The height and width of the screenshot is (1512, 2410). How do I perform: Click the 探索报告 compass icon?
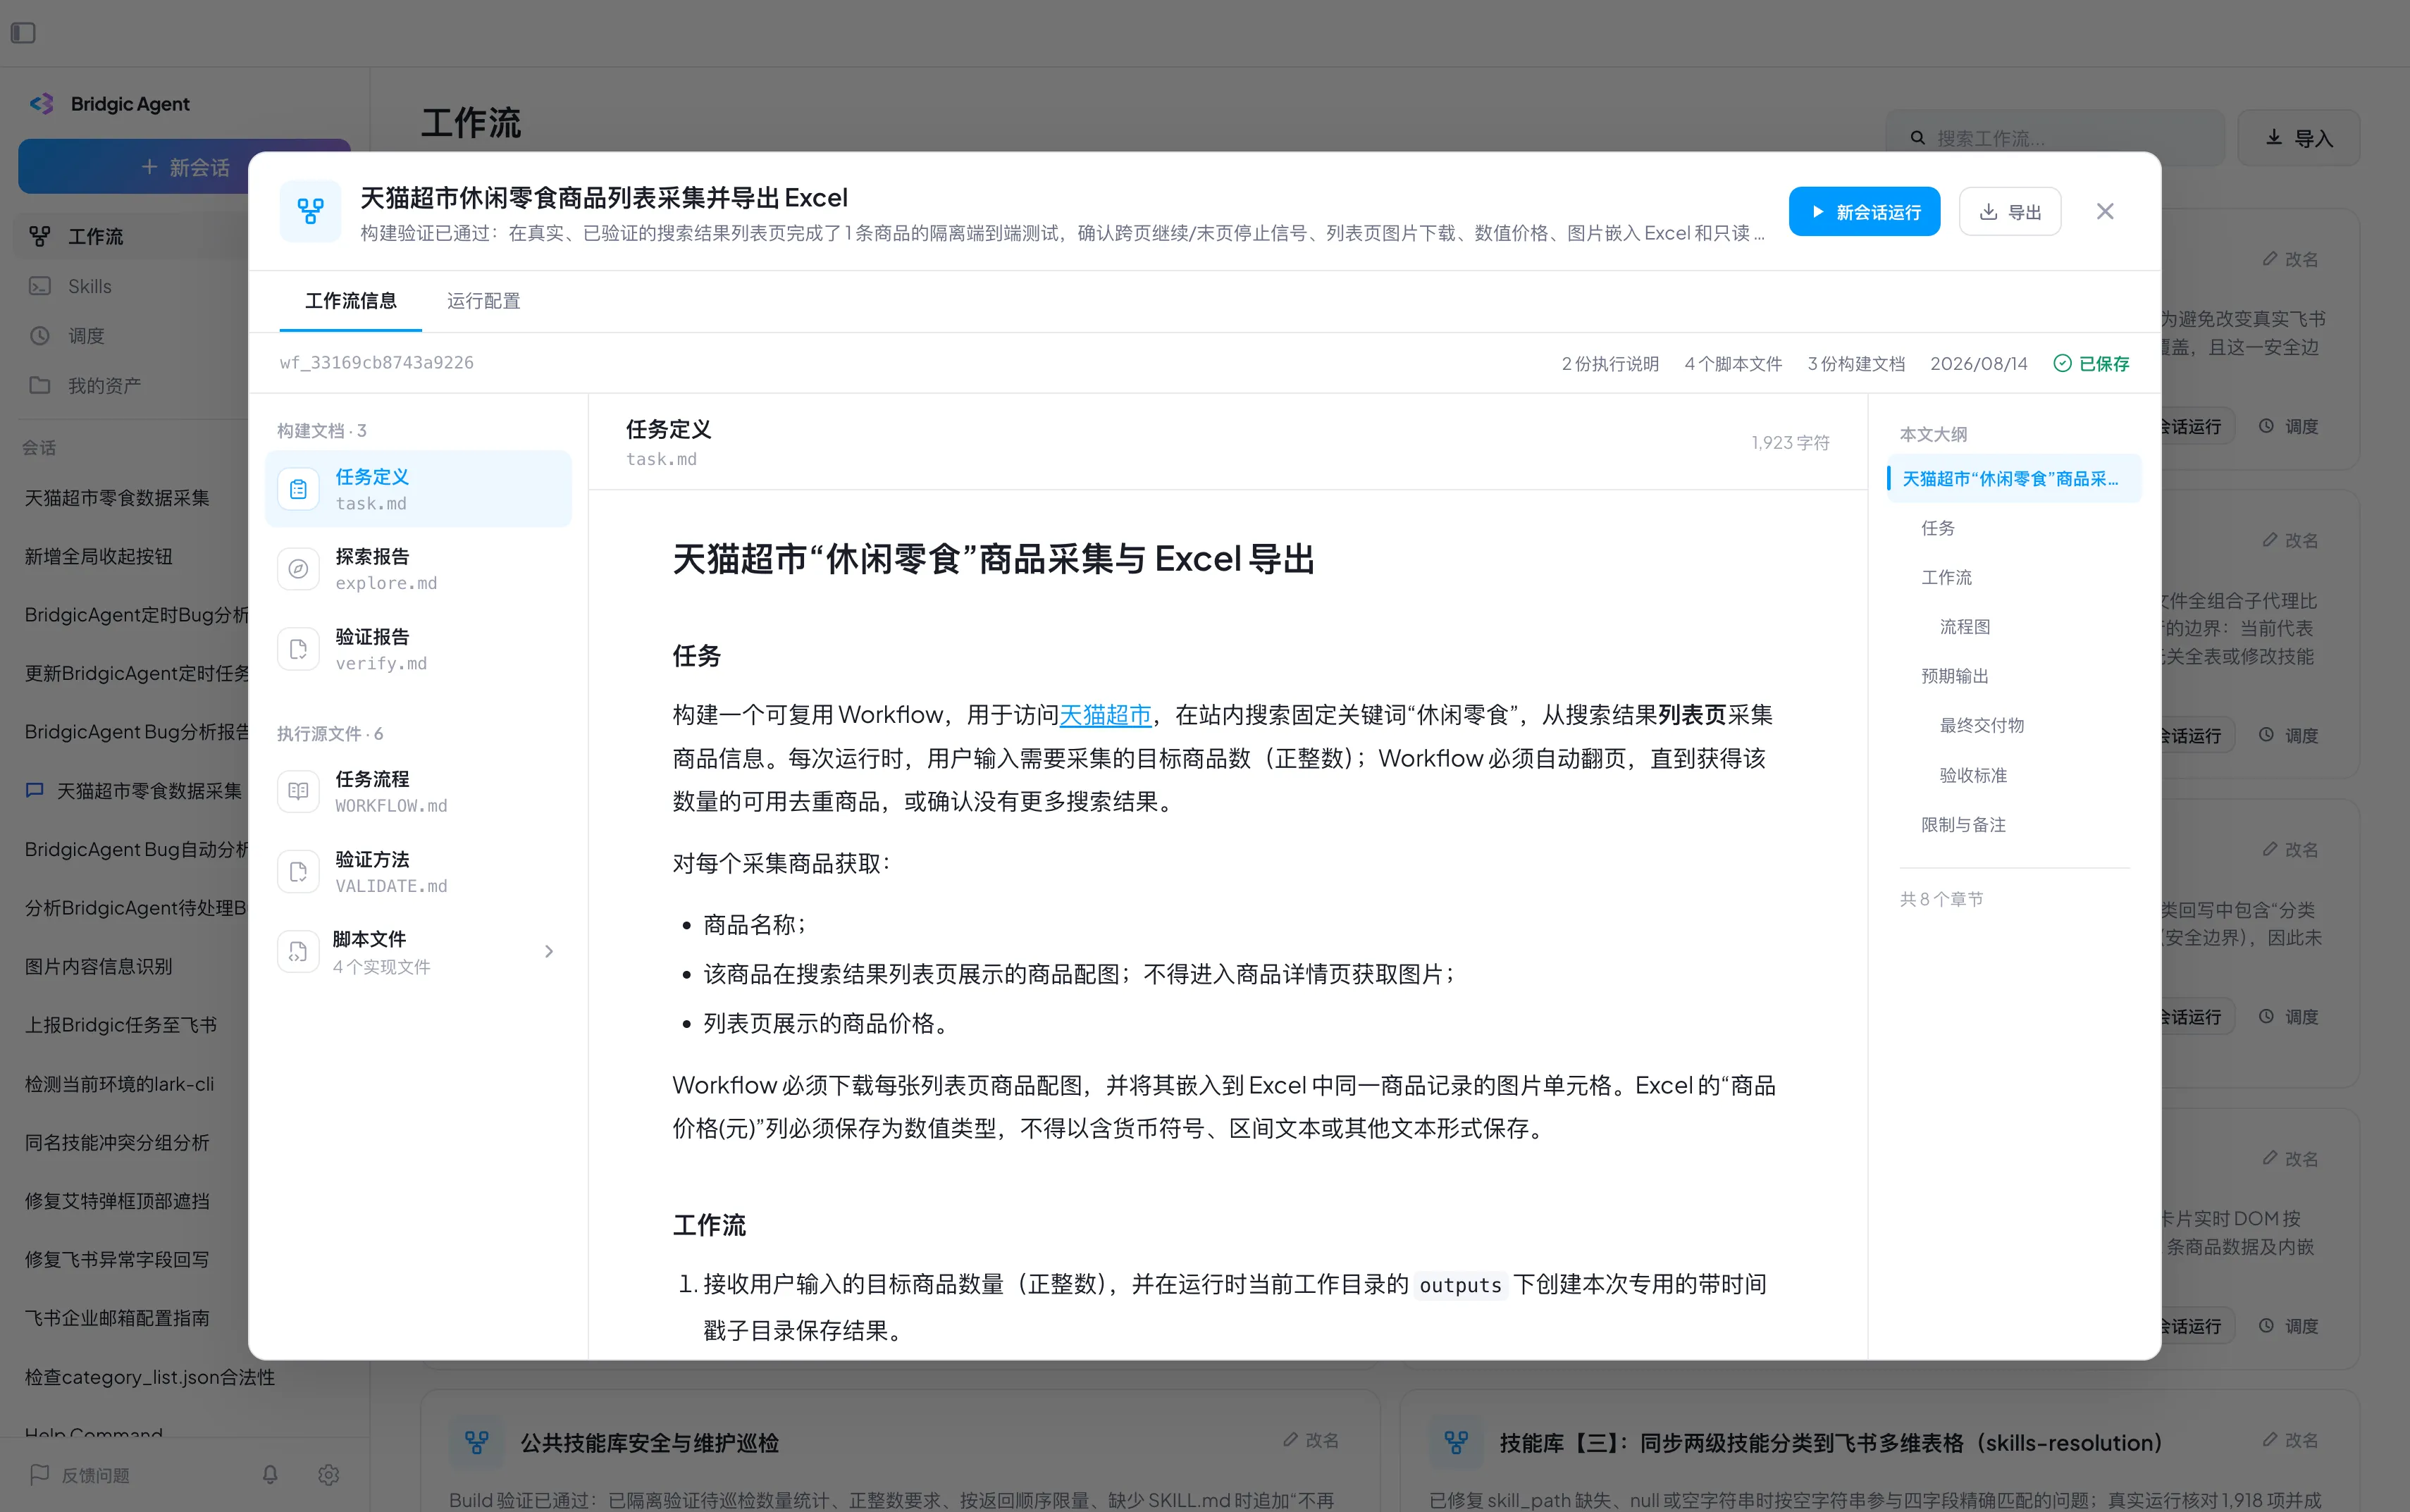click(x=298, y=569)
